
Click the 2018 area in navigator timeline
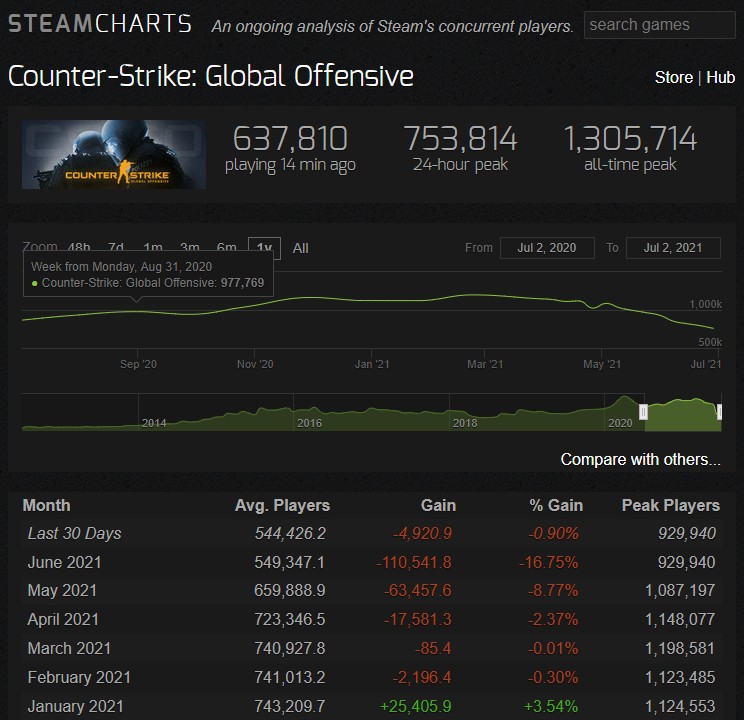coord(465,422)
